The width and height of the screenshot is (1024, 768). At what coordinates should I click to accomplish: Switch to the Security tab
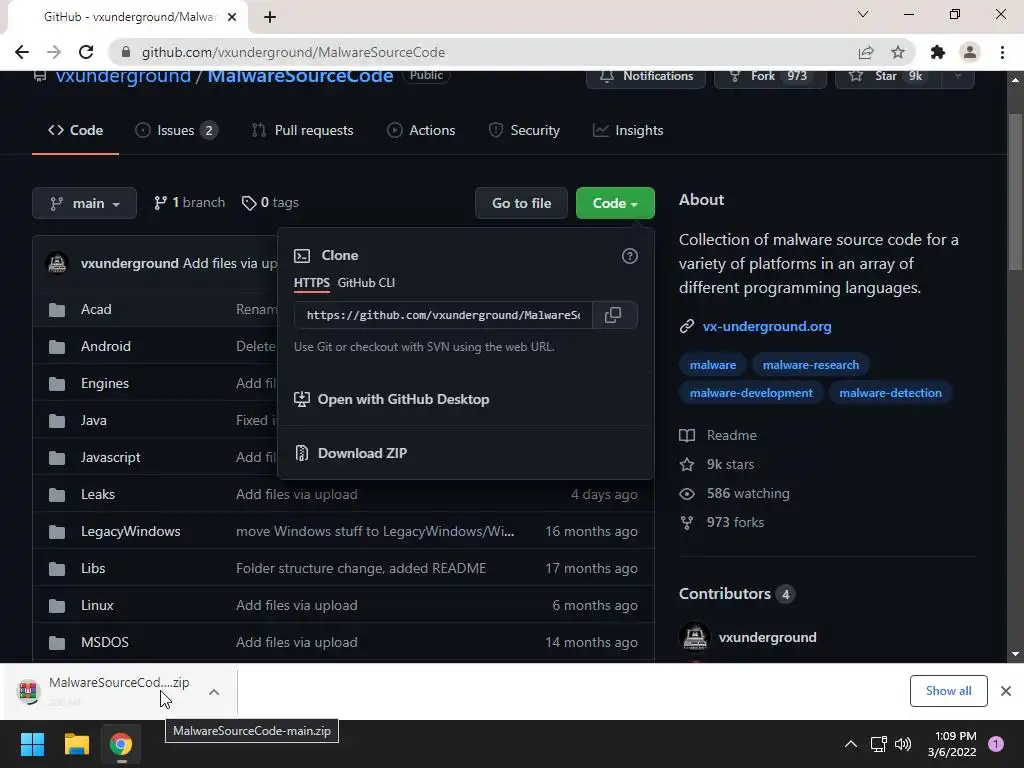(524, 130)
